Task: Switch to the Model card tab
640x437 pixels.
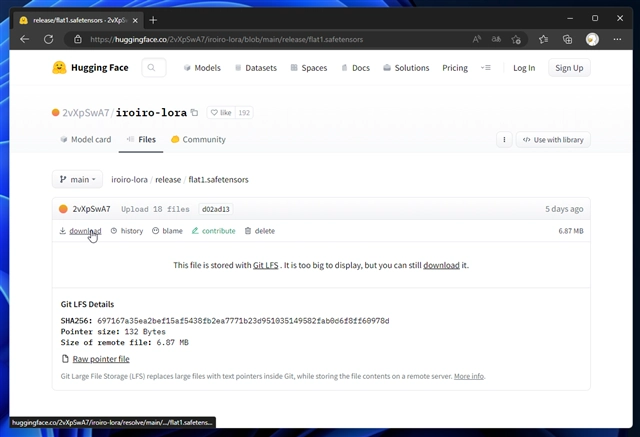Action: (x=86, y=140)
